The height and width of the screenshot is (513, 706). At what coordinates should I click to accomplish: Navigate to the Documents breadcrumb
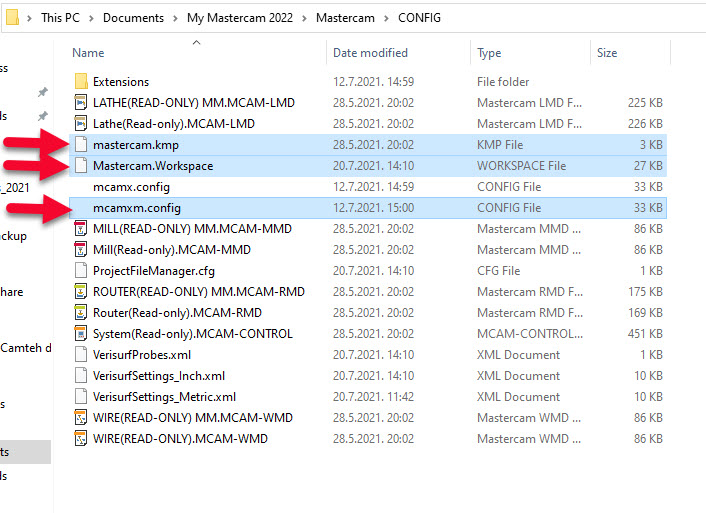click(133, 18)
